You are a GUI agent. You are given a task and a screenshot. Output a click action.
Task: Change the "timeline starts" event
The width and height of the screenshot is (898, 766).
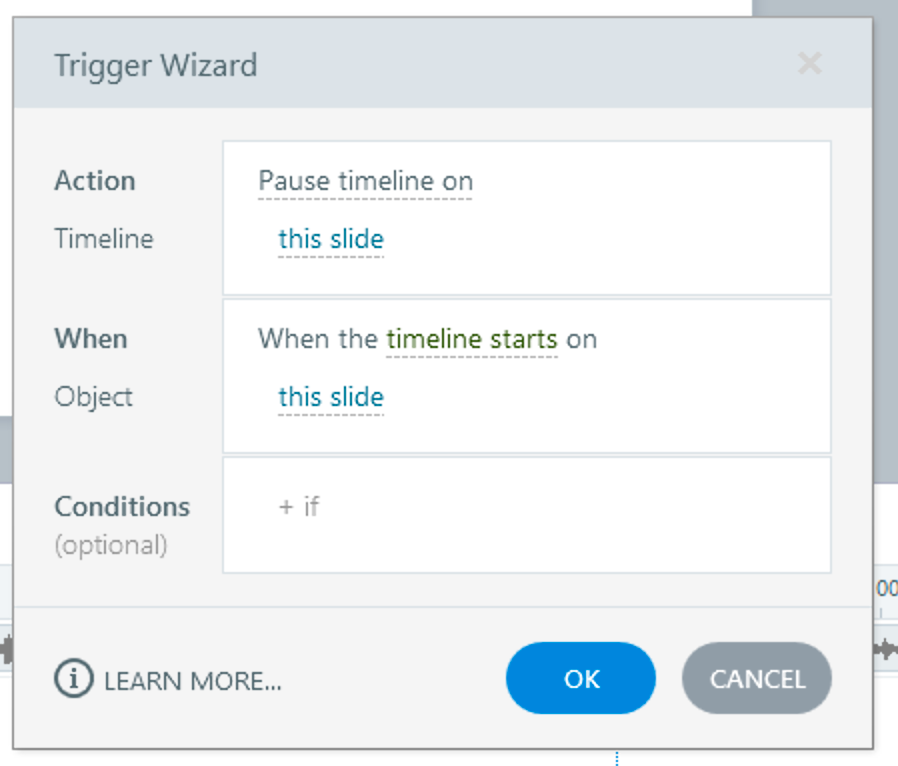[x=471, y=339]
